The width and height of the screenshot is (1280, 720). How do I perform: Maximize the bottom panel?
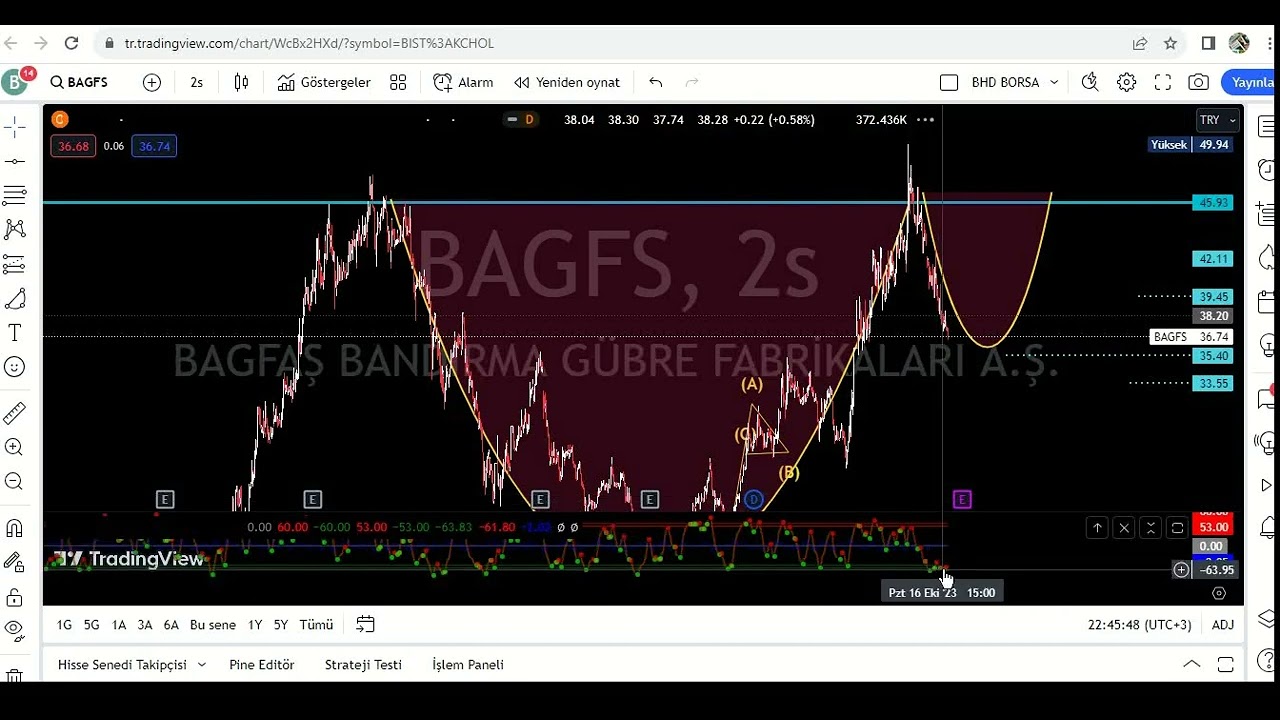[1226, 664]
